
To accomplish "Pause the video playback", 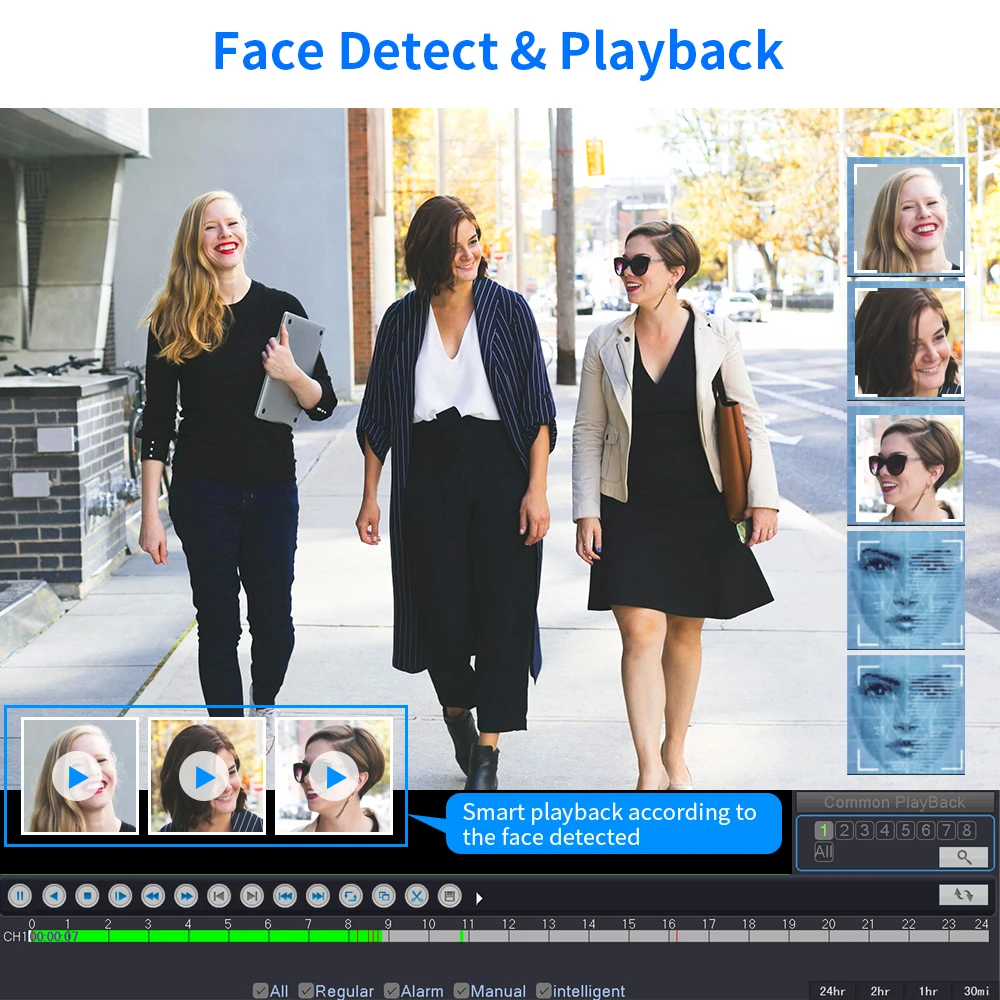I will pyautogui.click(x=19, y=896).
